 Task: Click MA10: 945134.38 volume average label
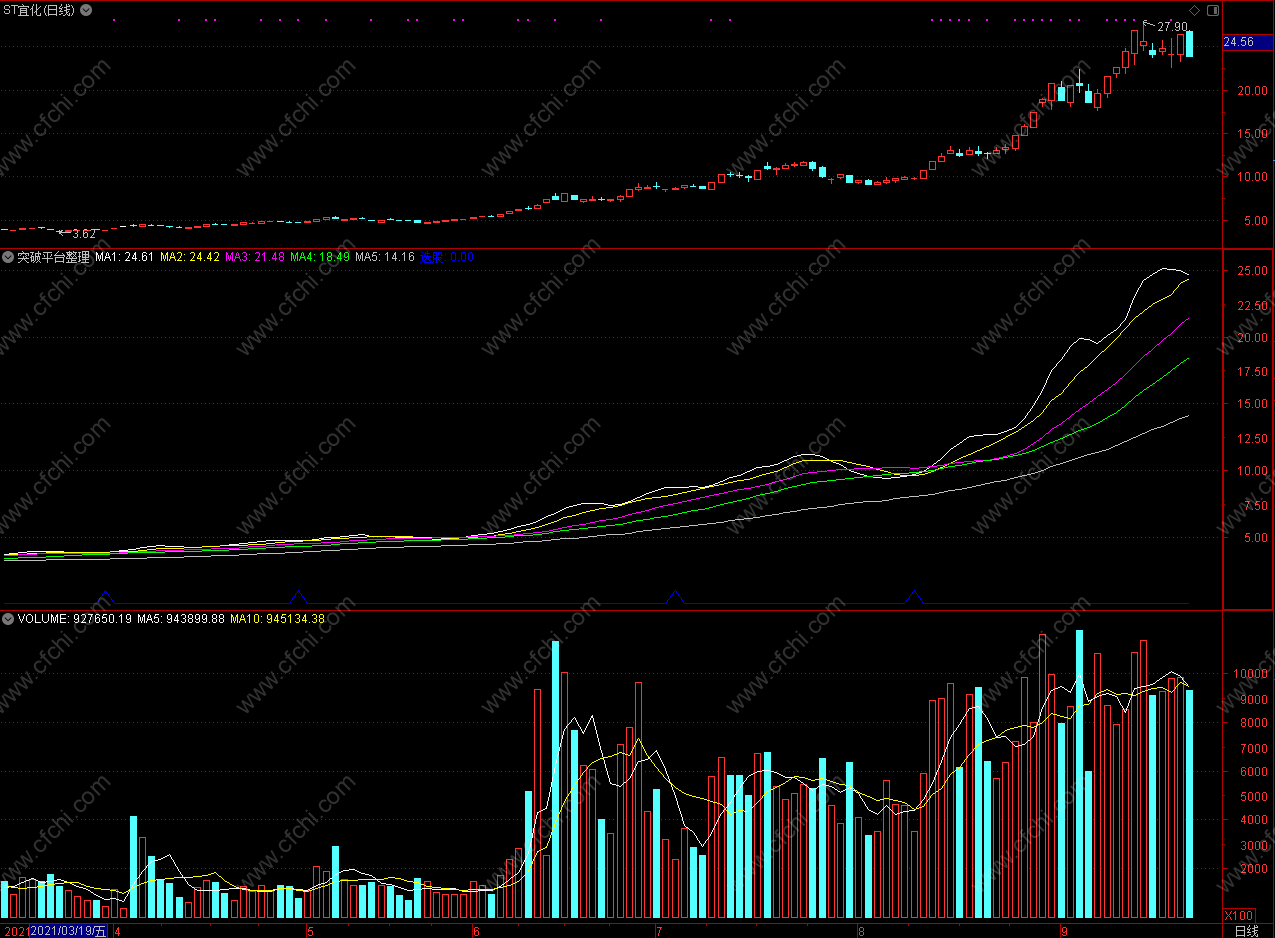[278, 619]
